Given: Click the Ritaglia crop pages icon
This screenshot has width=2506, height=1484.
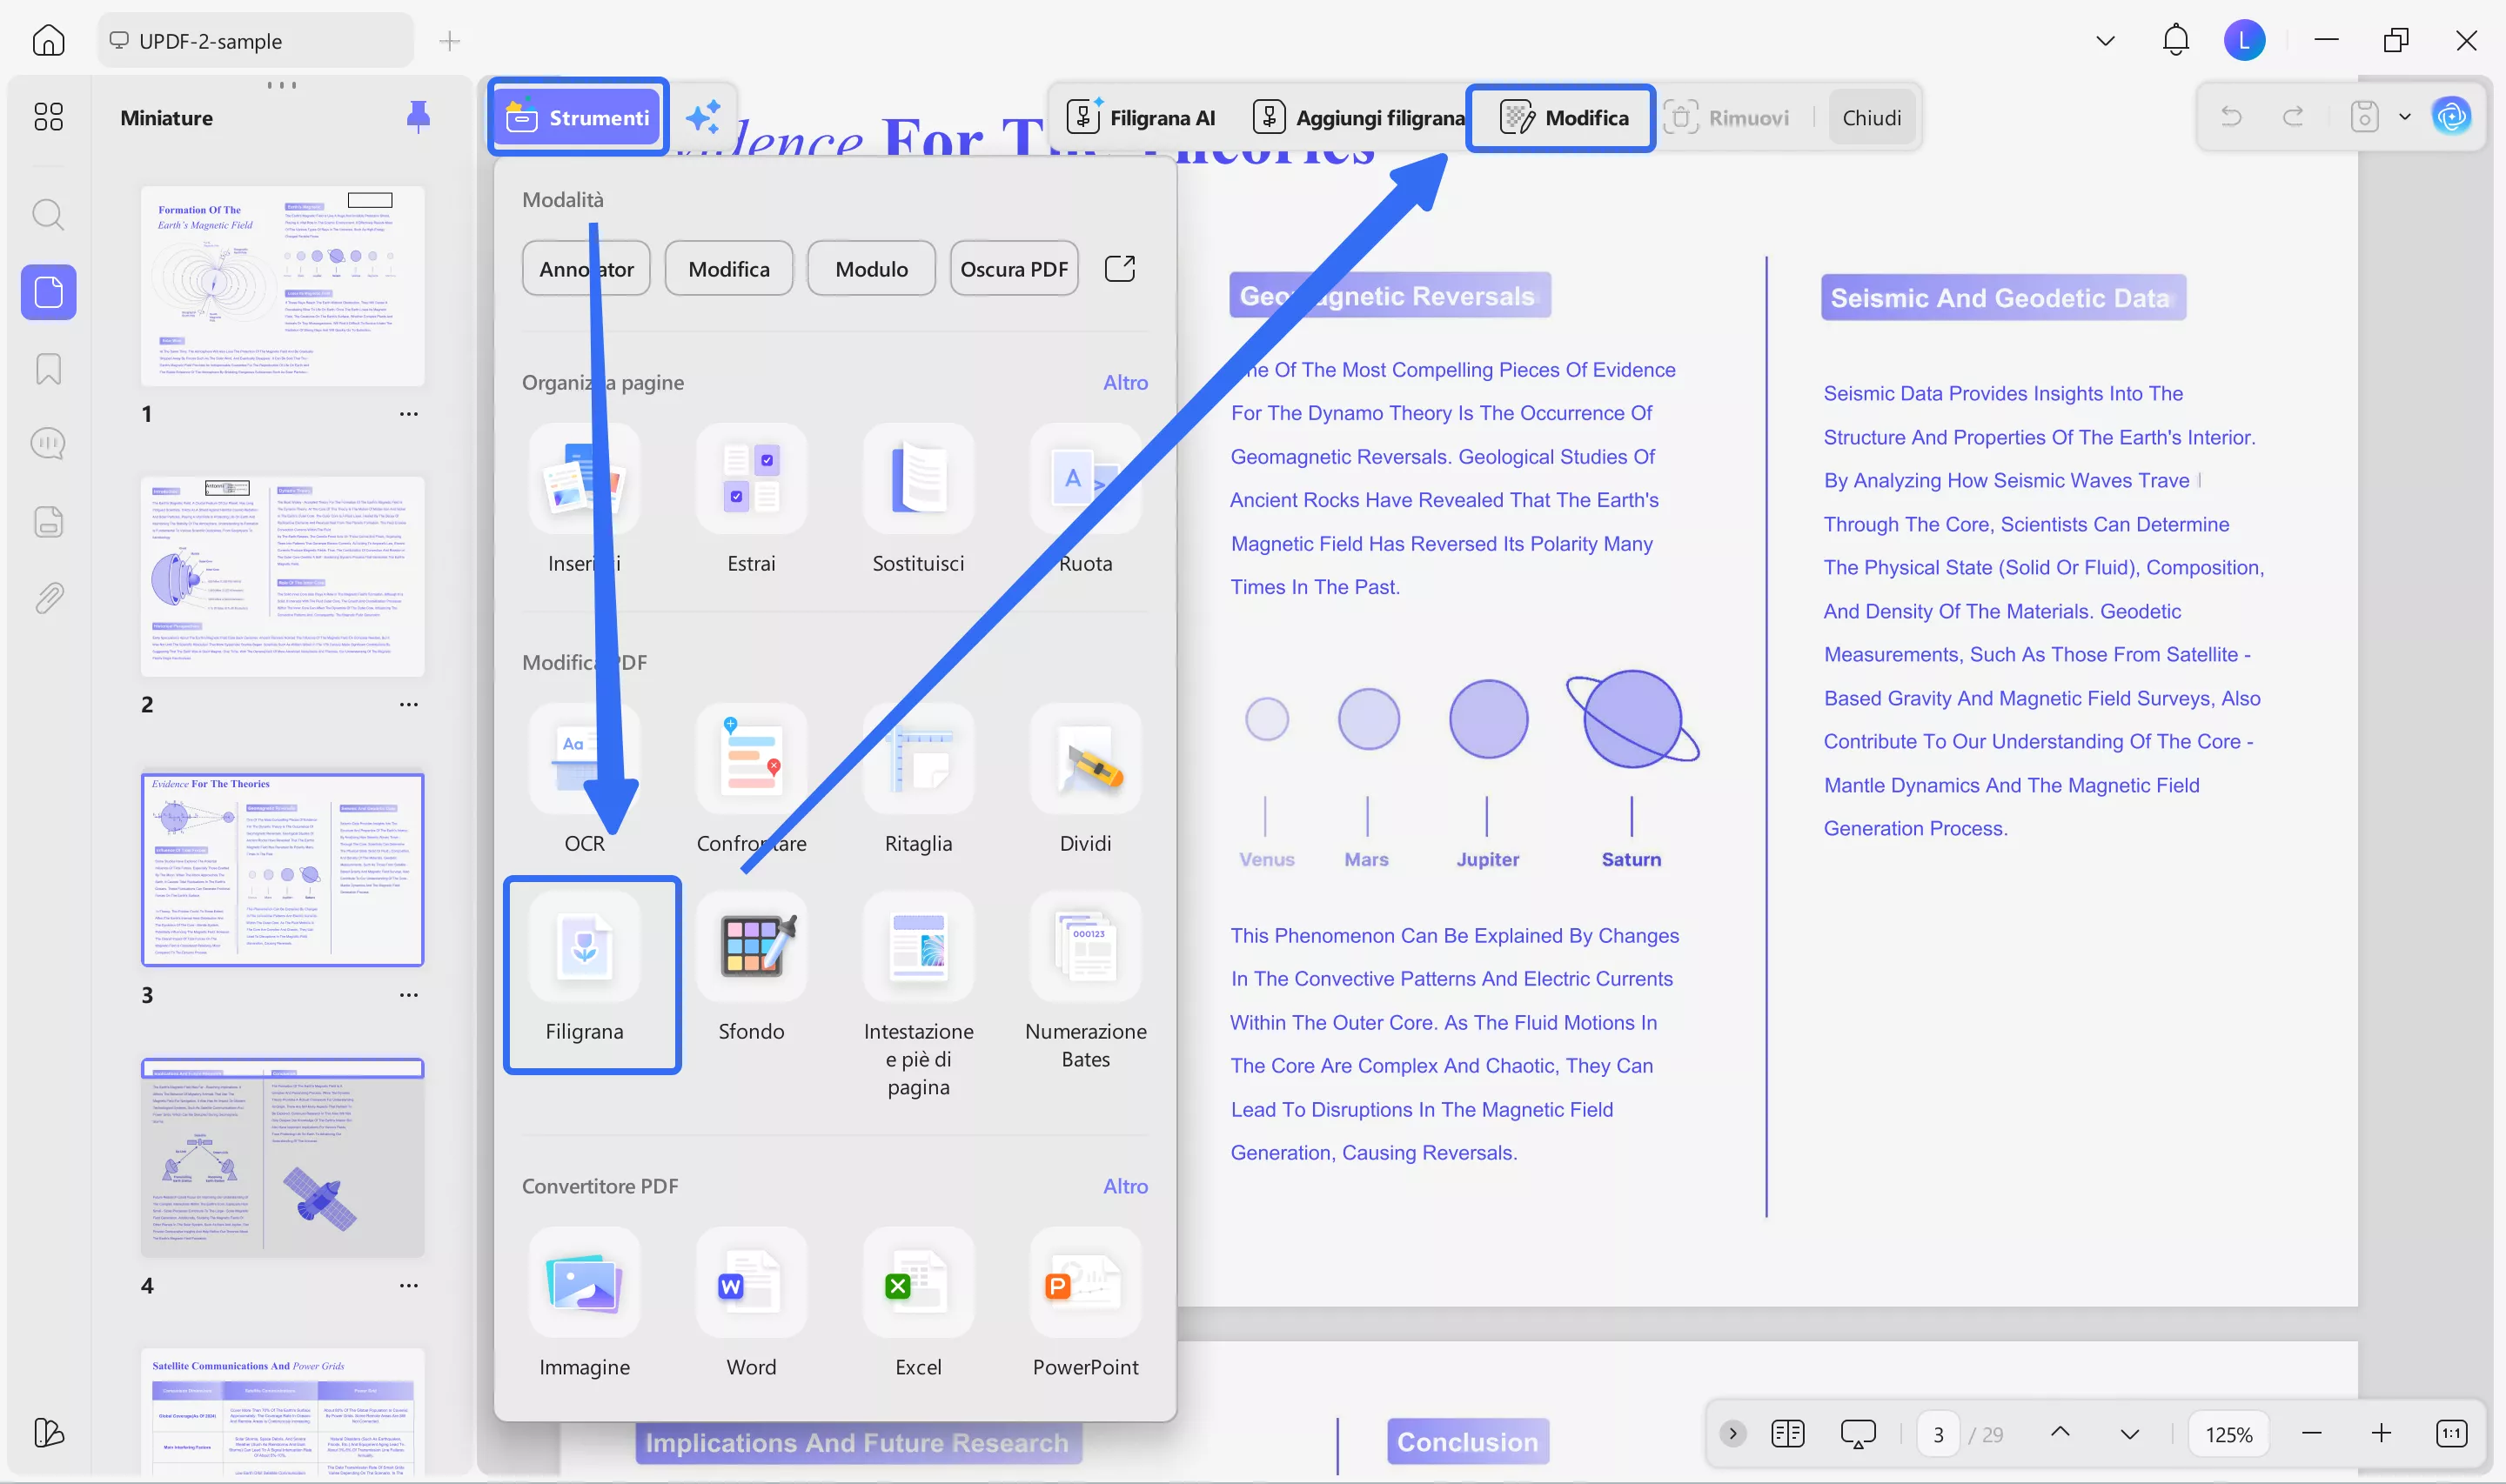Looking at the screenshot, I should (x=918, y=760).
